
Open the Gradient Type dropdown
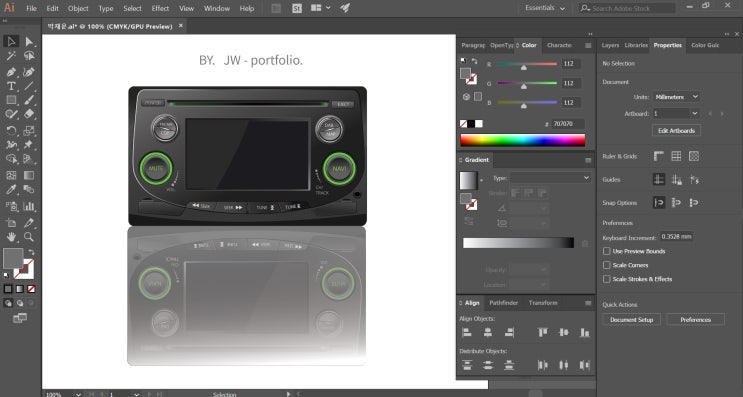tap(550, 178)
